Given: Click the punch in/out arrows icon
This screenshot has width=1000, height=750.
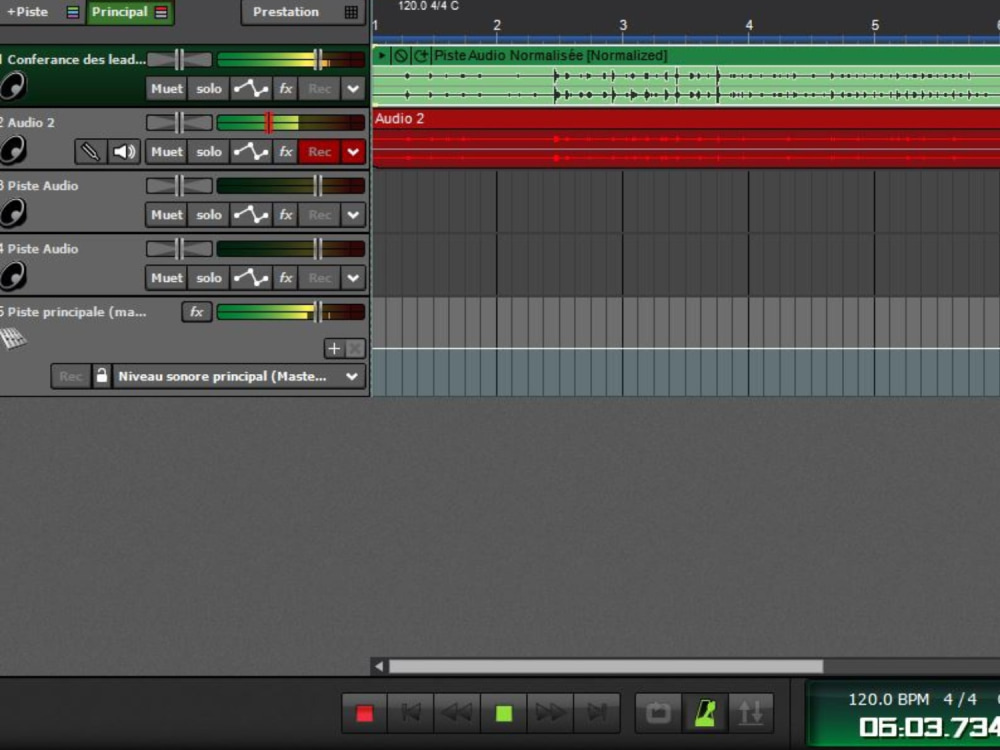Looking at the screenshot, I should pyautogui.click(x=751, y=712).
